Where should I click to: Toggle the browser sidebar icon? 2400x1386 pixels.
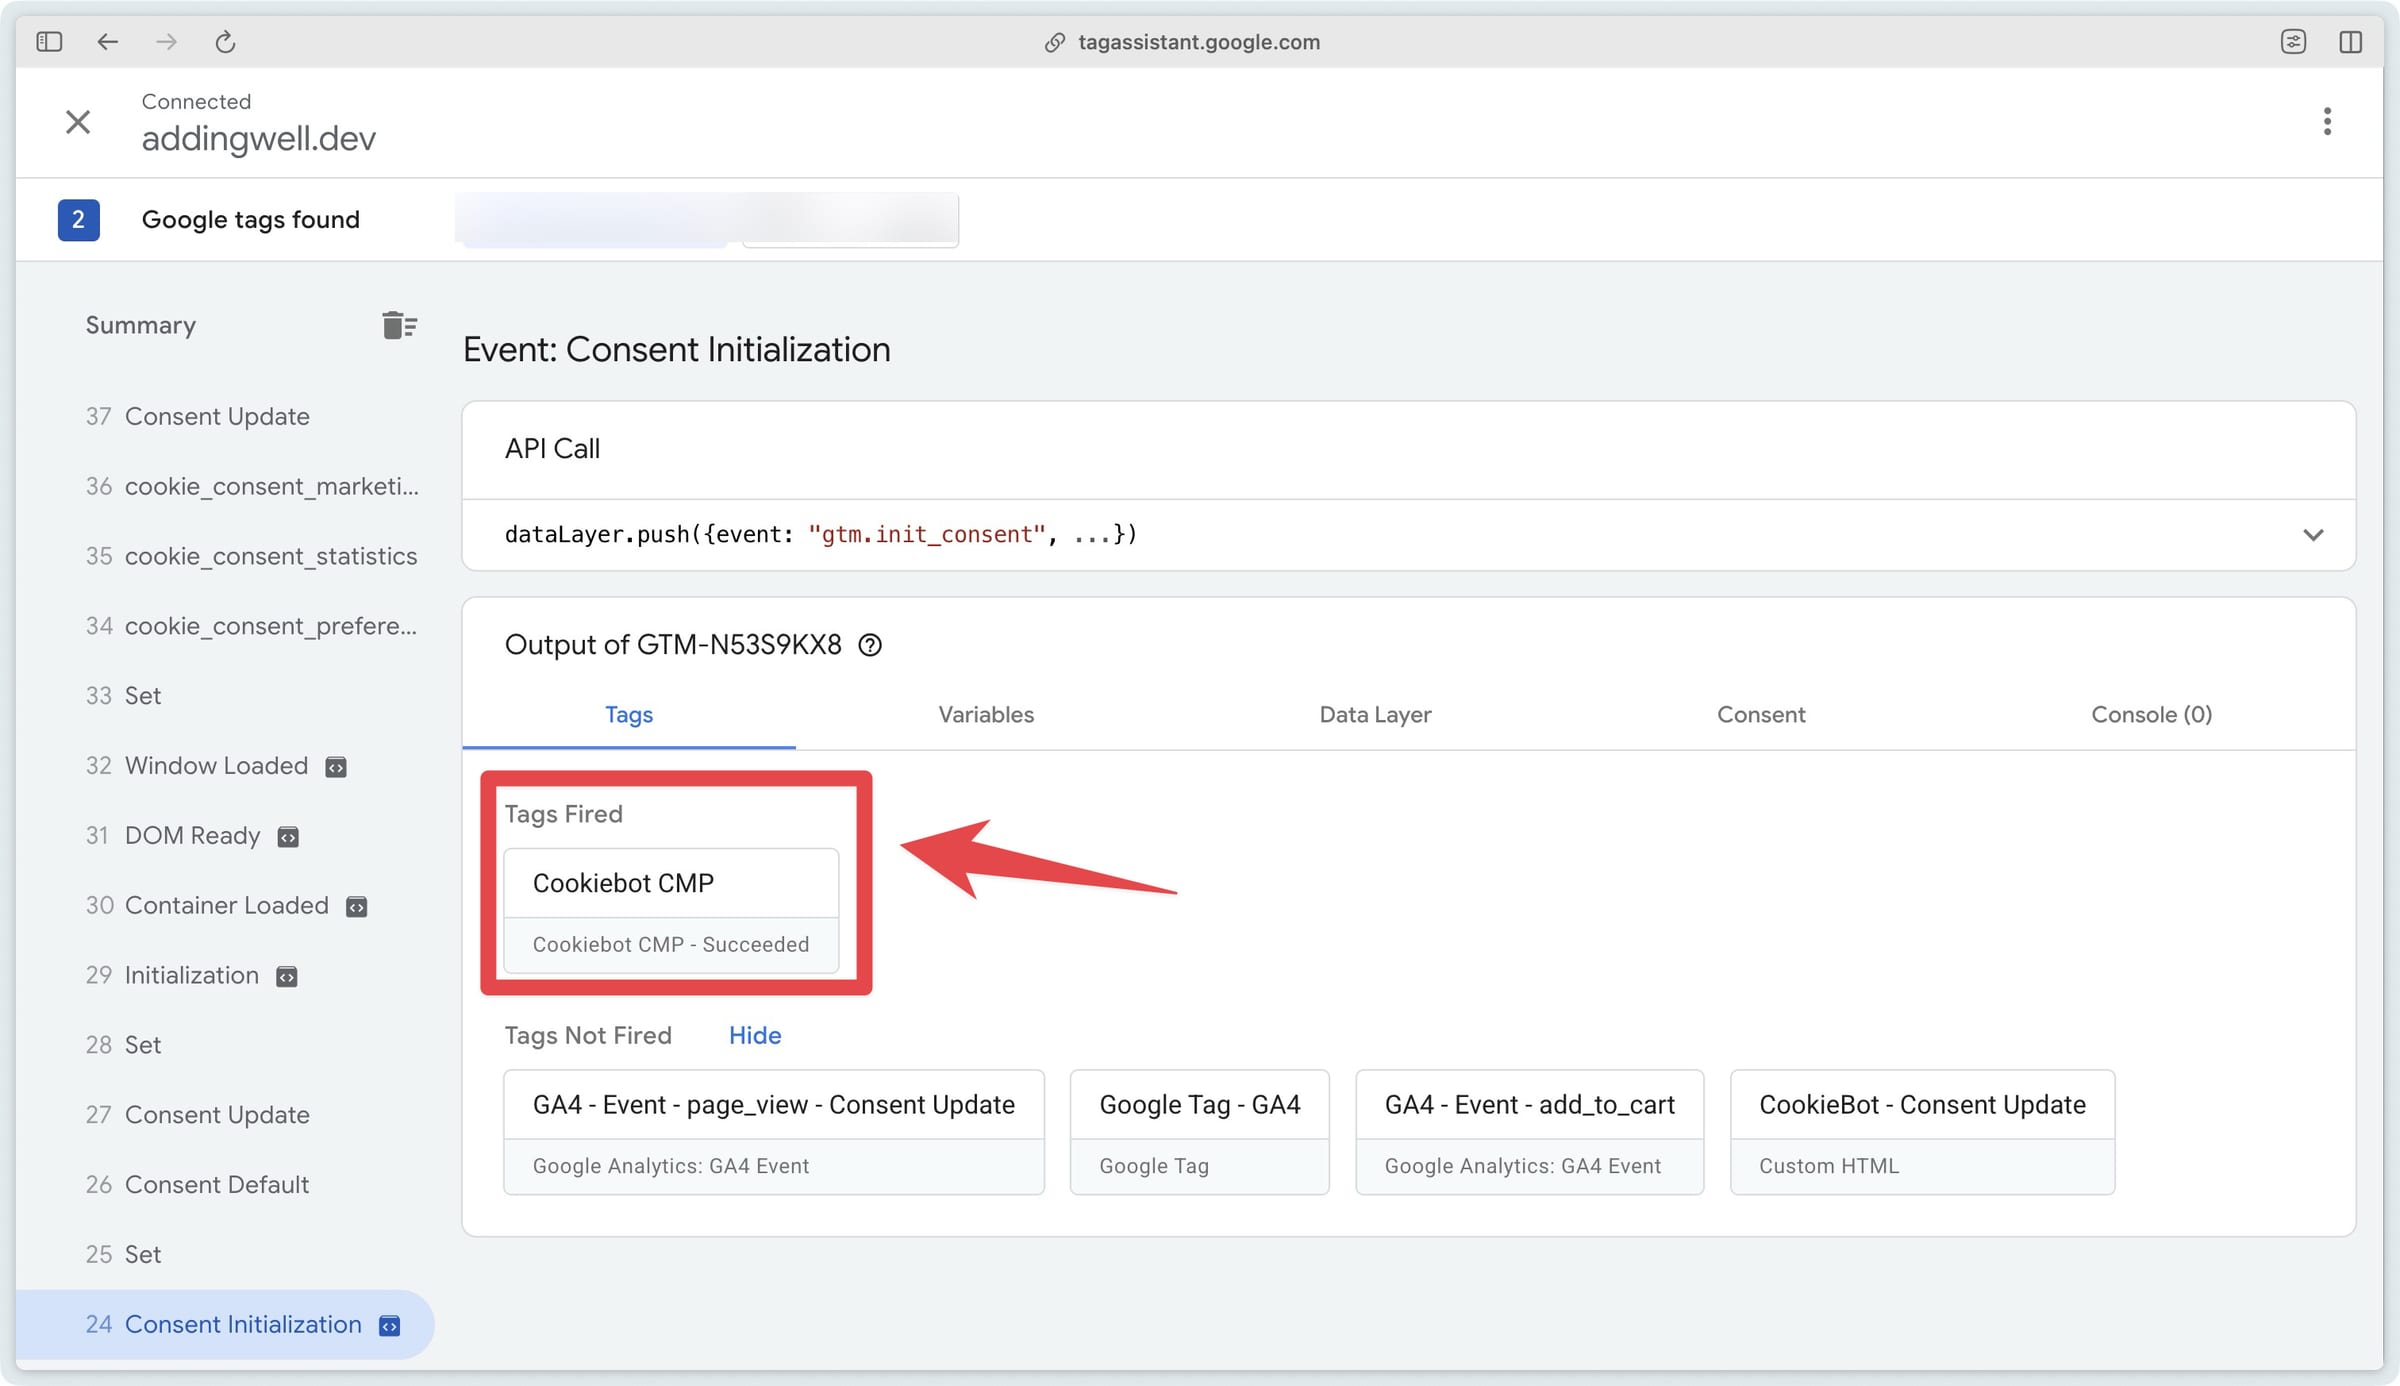point(49,41)
